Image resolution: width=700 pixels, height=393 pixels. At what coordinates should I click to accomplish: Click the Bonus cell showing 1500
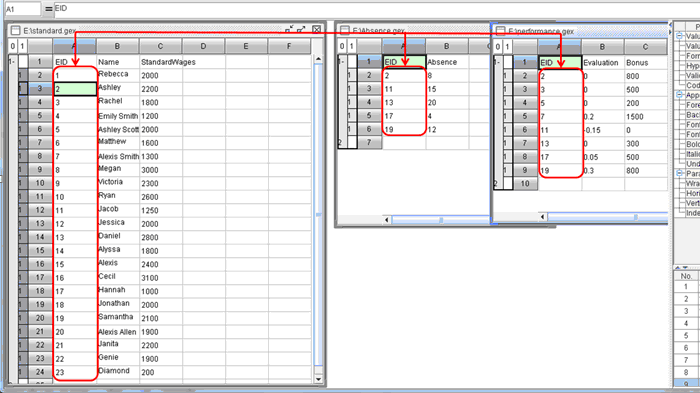tap(646, 117)
